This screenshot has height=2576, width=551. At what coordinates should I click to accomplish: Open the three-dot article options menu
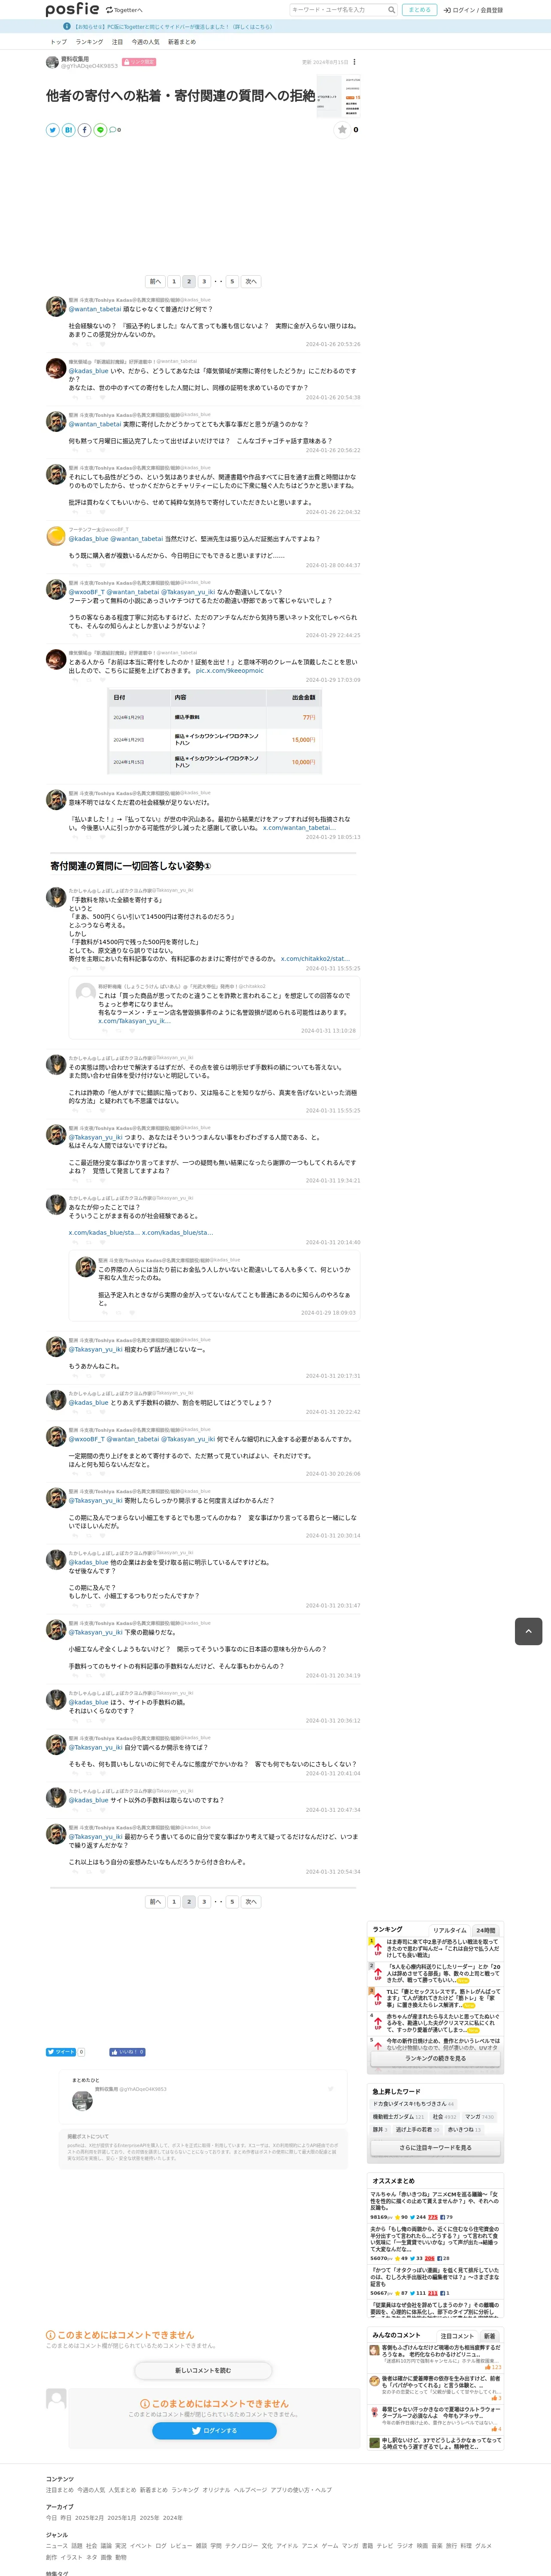(x=354, y=62)
